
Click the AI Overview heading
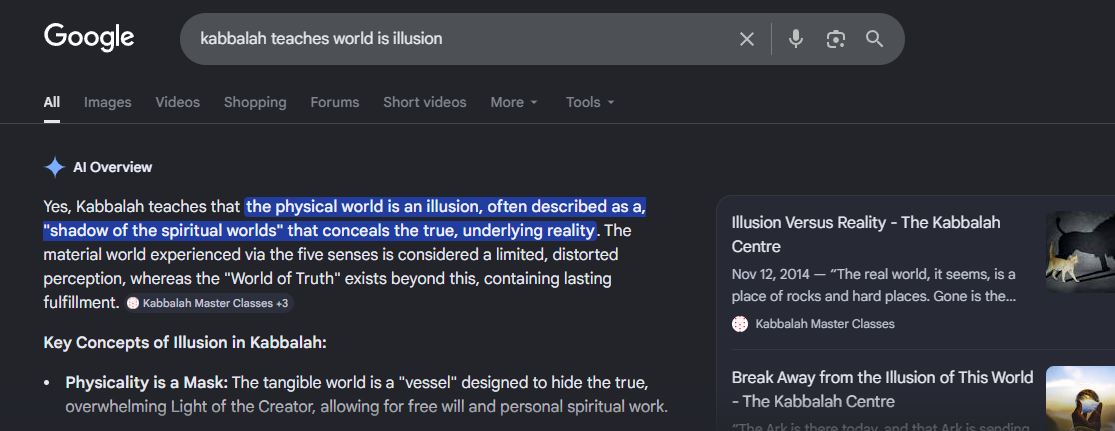pos(112,167)
